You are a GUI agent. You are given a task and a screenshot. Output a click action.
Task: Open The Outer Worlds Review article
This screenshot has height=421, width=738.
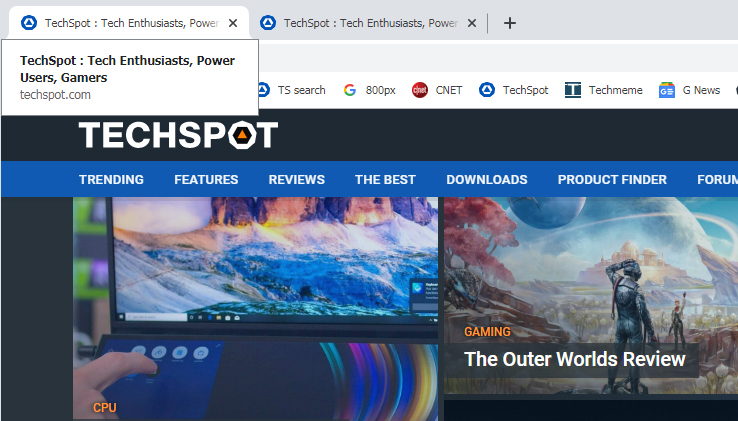coord(574,359)
